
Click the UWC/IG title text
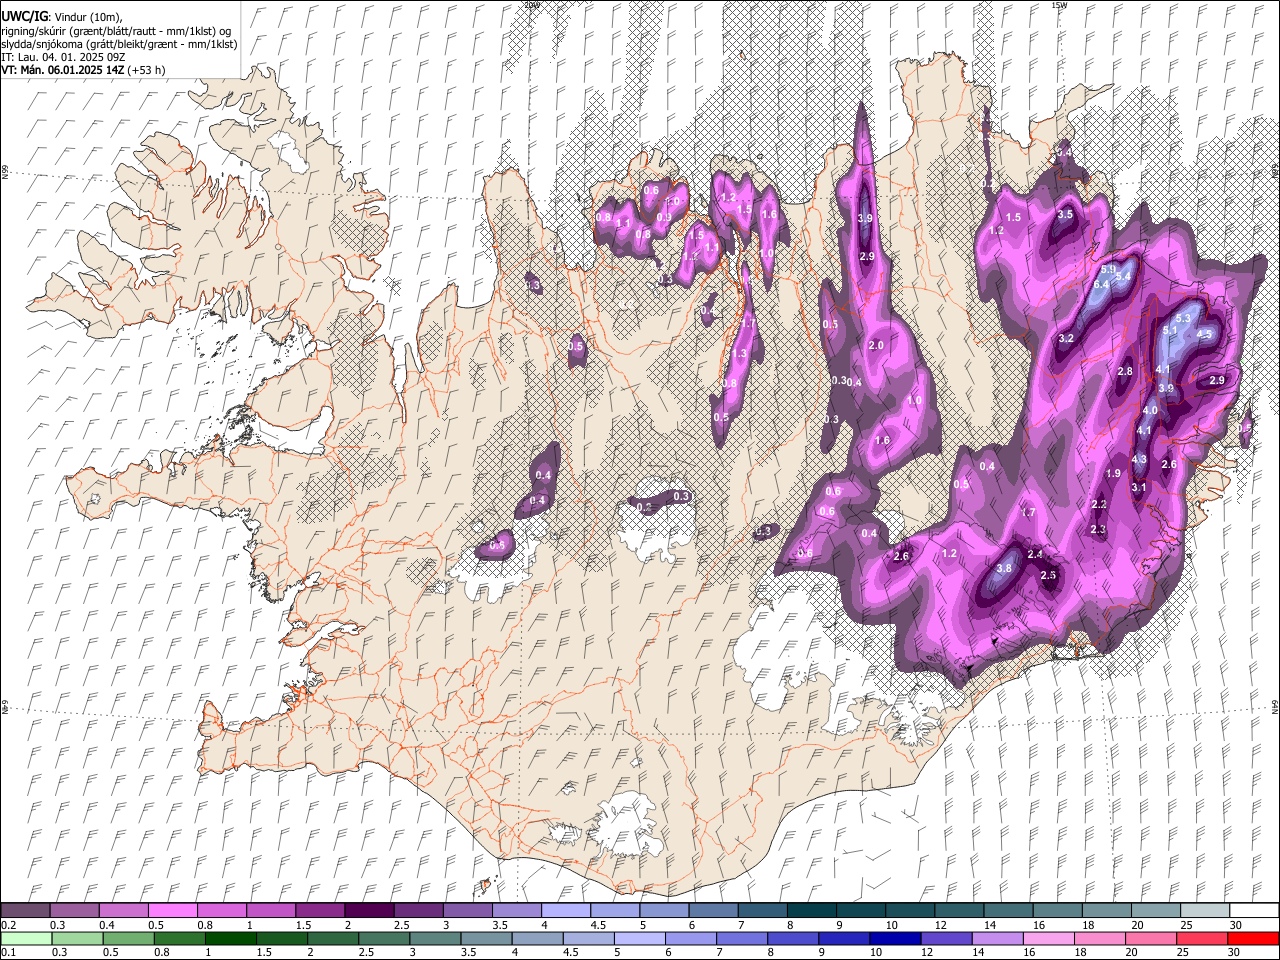23,16
